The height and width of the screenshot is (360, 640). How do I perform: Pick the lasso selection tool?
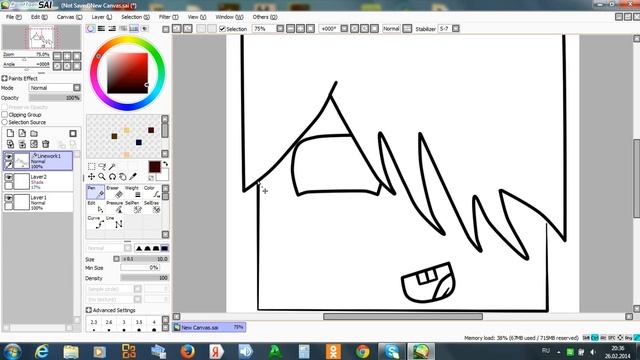click(x=102, y=166)
